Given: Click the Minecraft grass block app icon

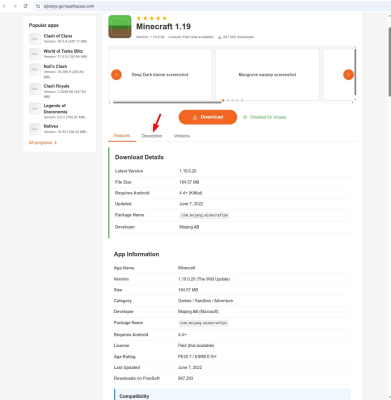Looking at the screenshot, I should [x=120, y=27].
